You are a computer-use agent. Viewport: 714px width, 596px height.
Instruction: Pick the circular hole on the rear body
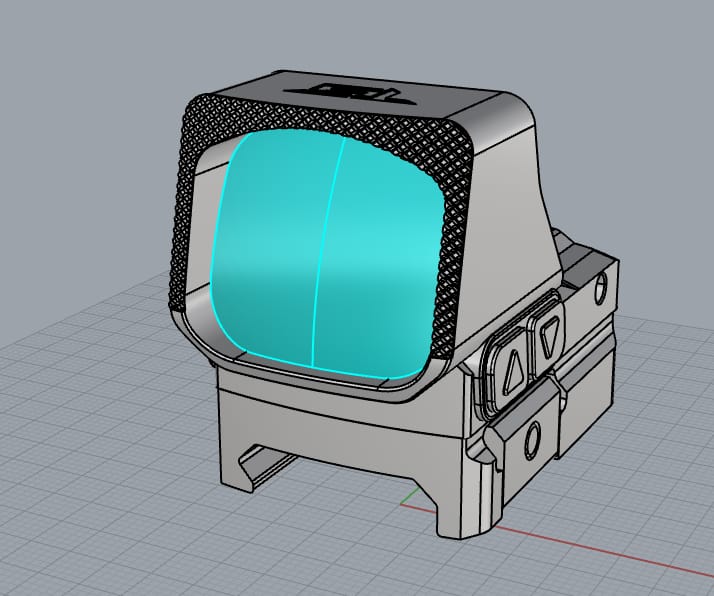pyautogui.click(x=601, y=288)
